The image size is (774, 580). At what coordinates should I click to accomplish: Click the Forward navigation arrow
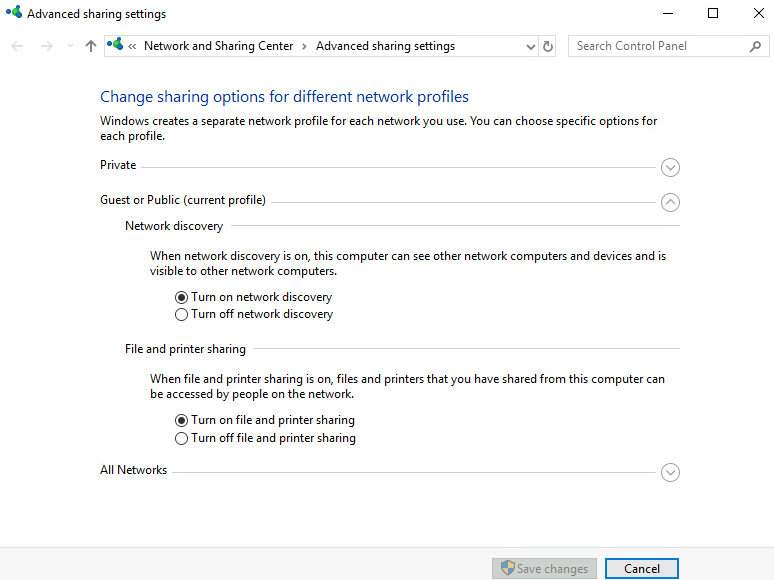[46, 46]
